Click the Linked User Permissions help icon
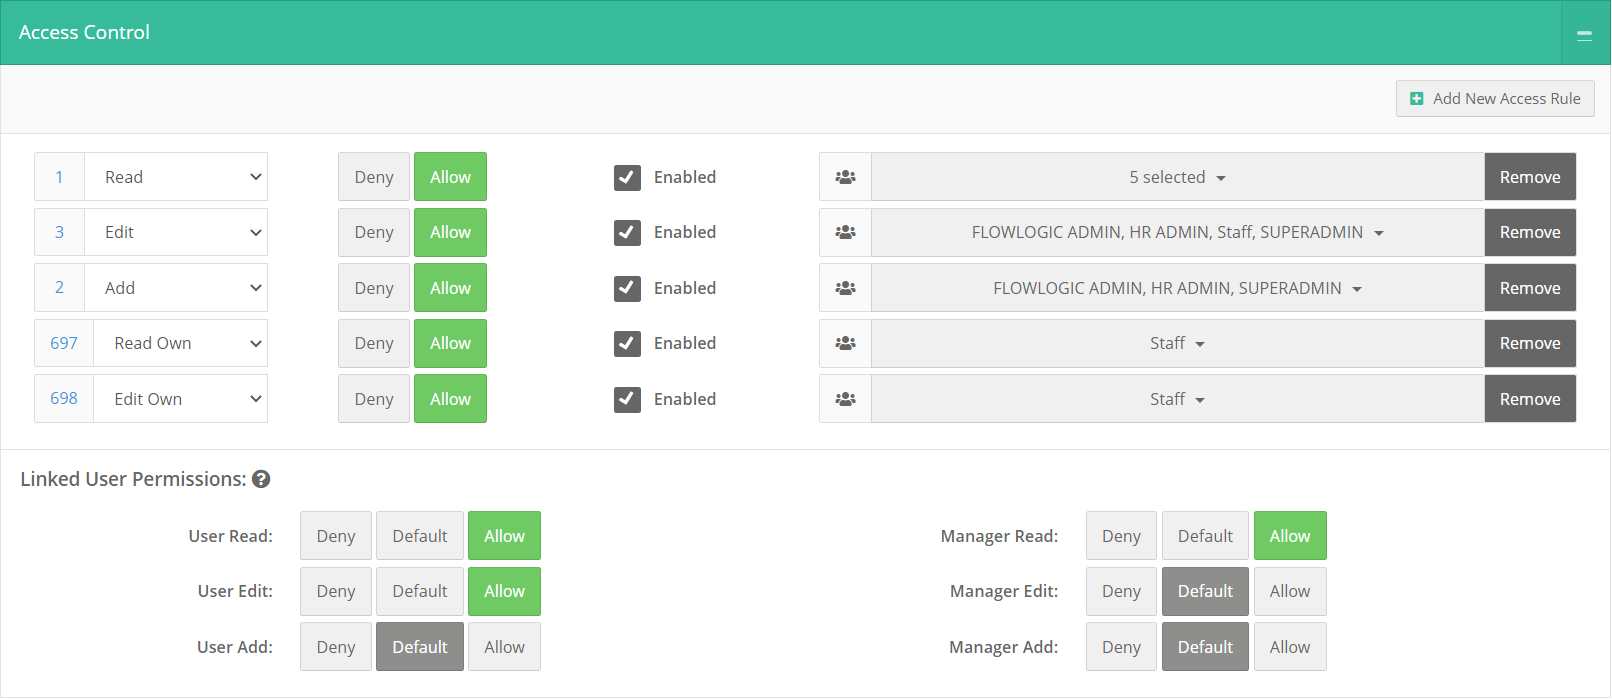The width and height of the screenshot is (1612, 699). 261,479
